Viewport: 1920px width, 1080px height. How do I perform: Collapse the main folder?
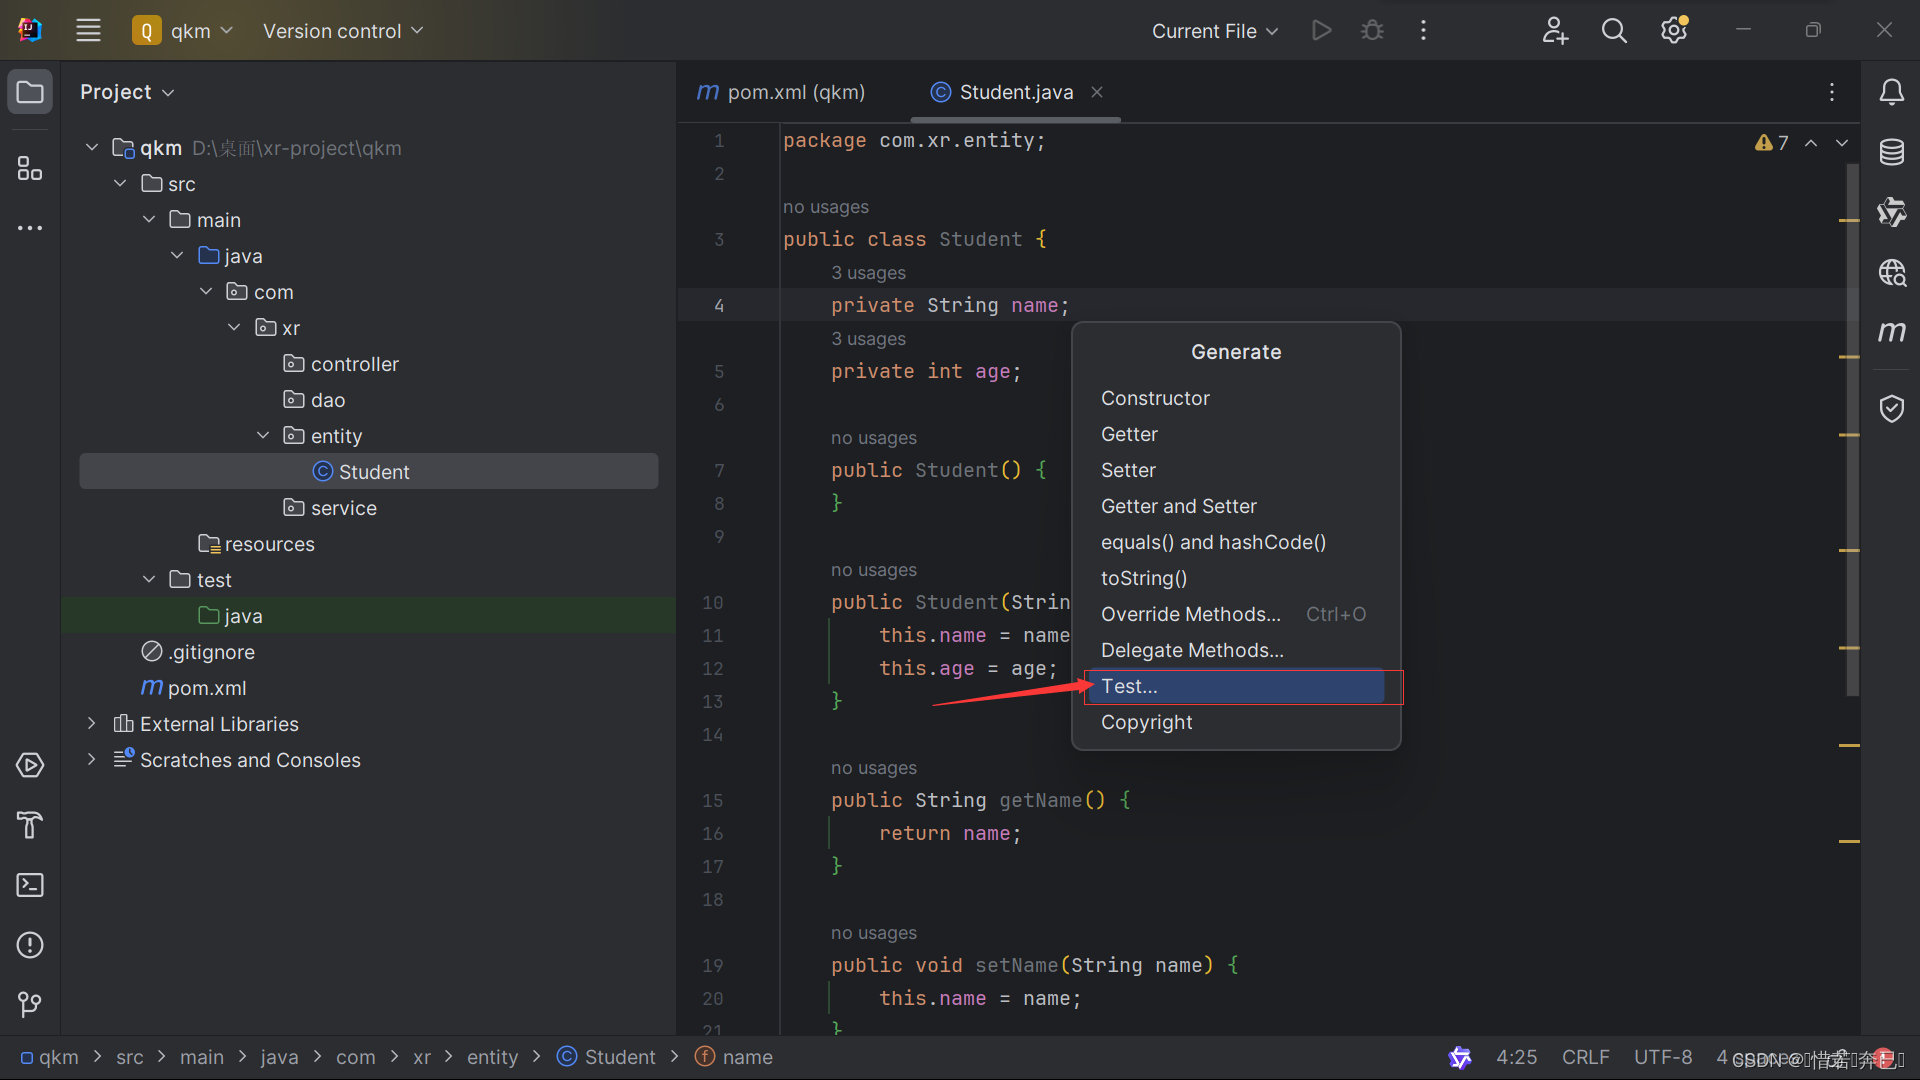click(x=149, y=220)
